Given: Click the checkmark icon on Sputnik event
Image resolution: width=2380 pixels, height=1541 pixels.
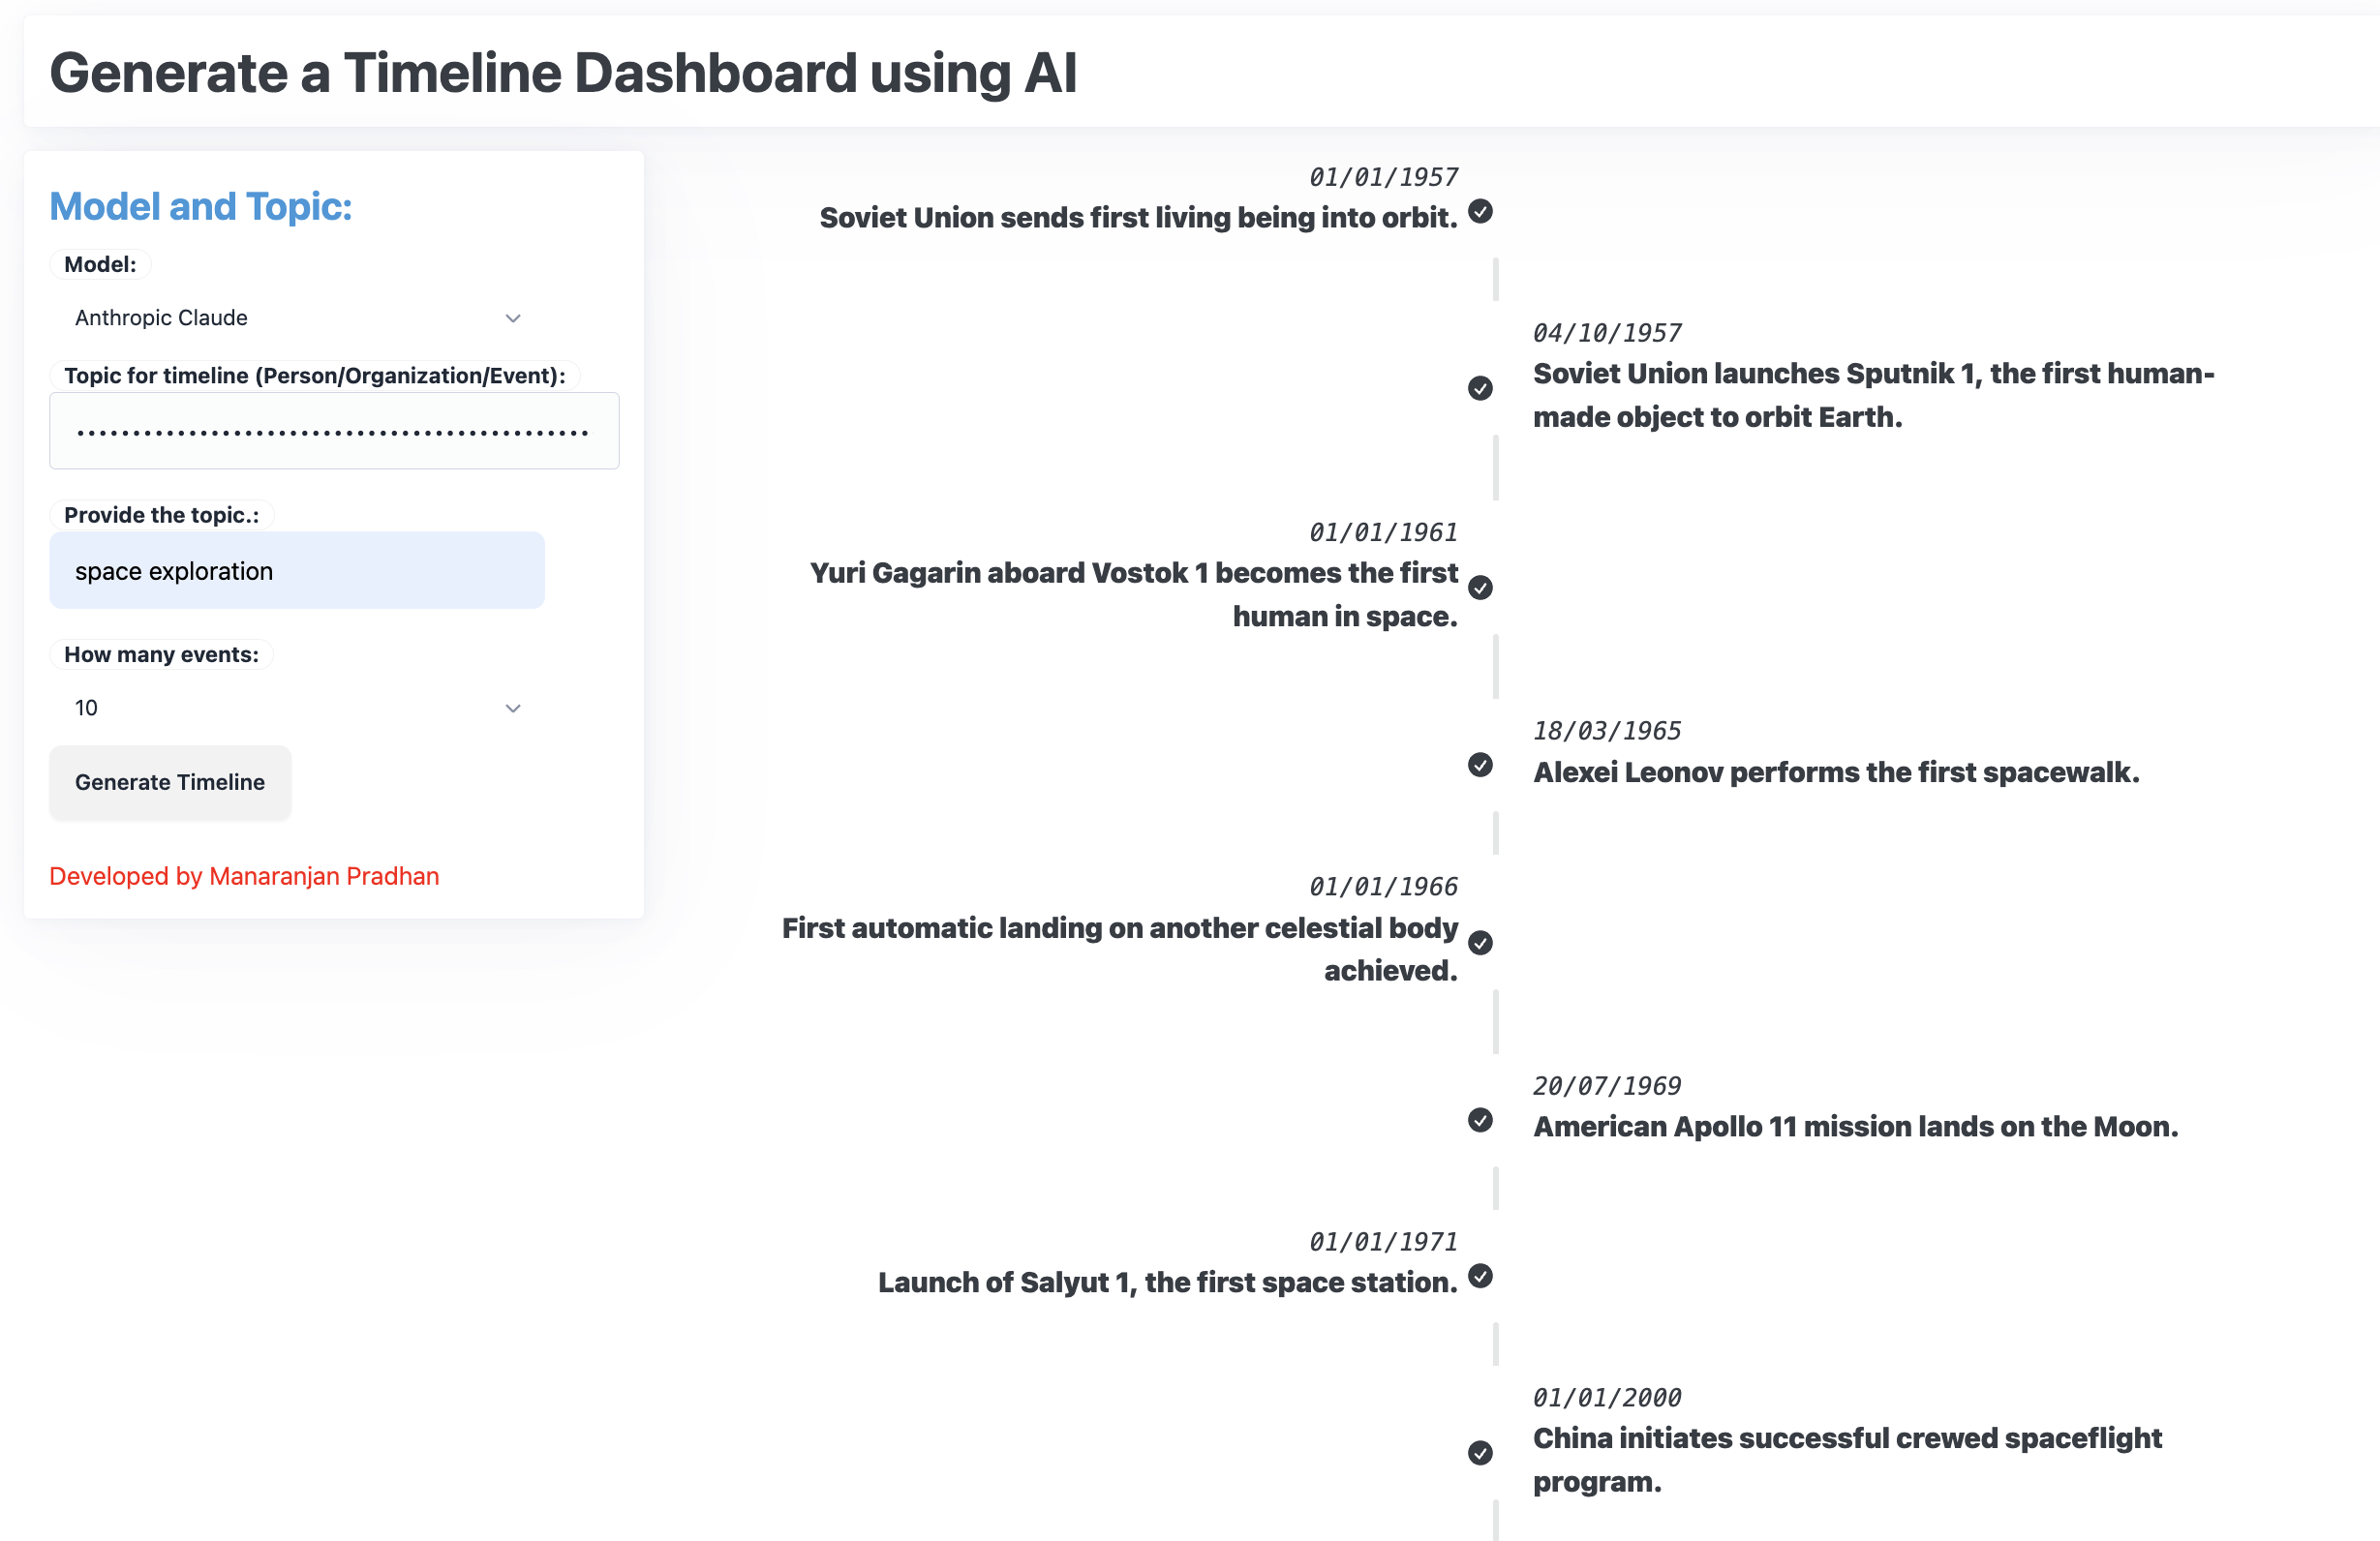Looking at the screenshot, I should (x=1483, y=386).
